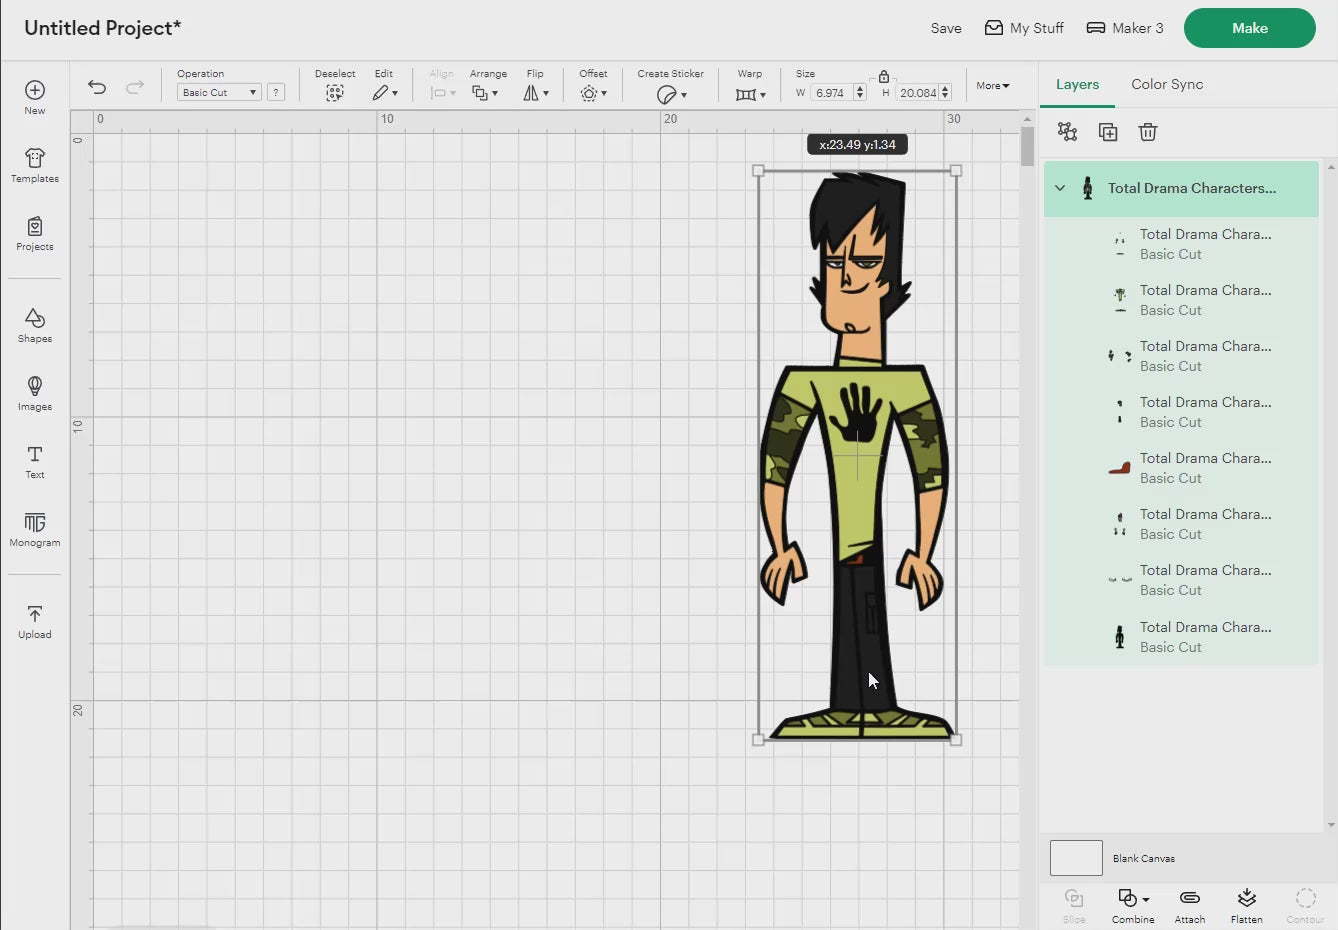Click the Deselect icon
Viewport: 1338px width, 930px height.
(x=335, y=93)
